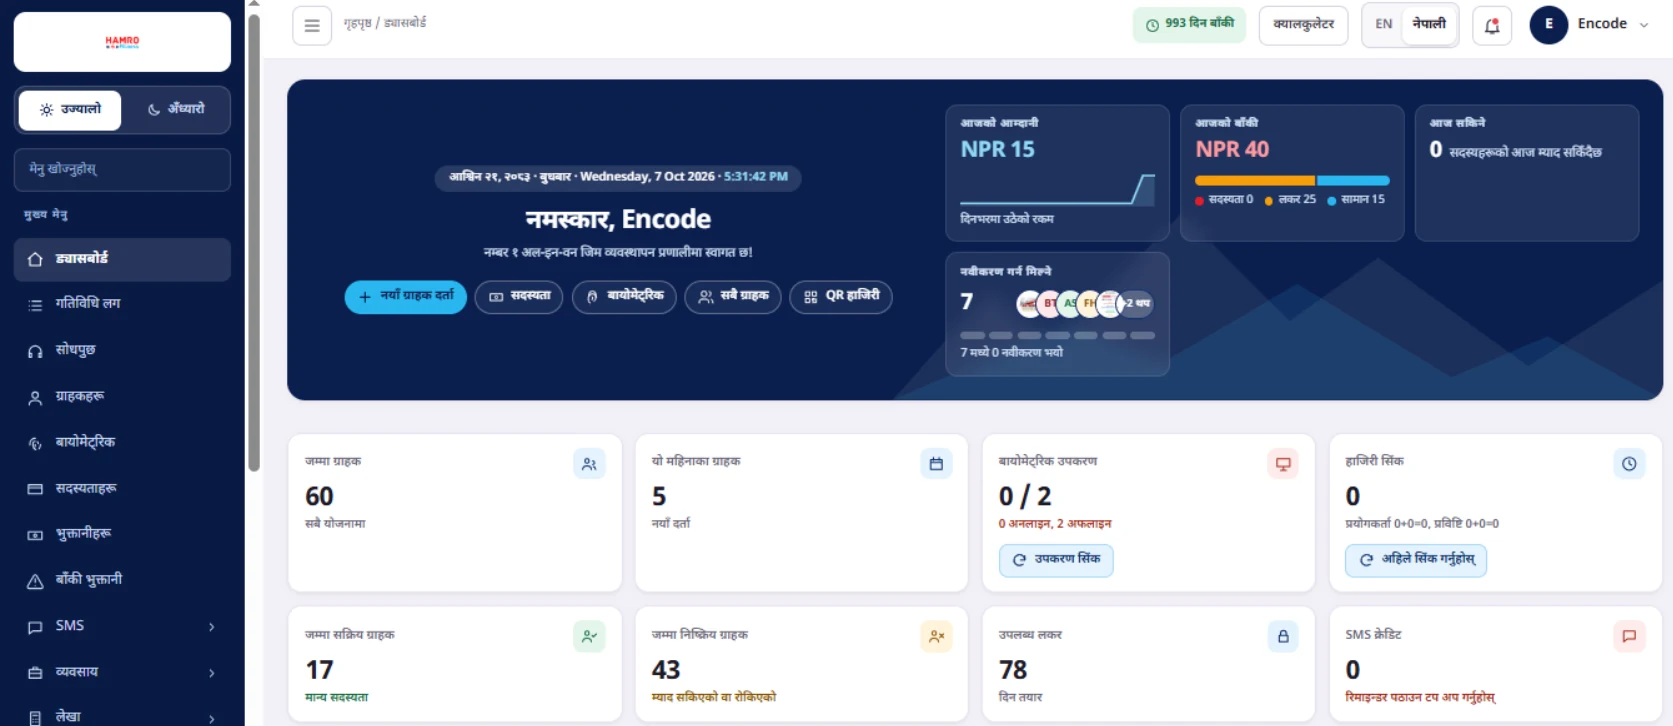Open सोधपुछ in the sidebar
The width and height of the screenshot is (1673, 726).
coord(122,351)
